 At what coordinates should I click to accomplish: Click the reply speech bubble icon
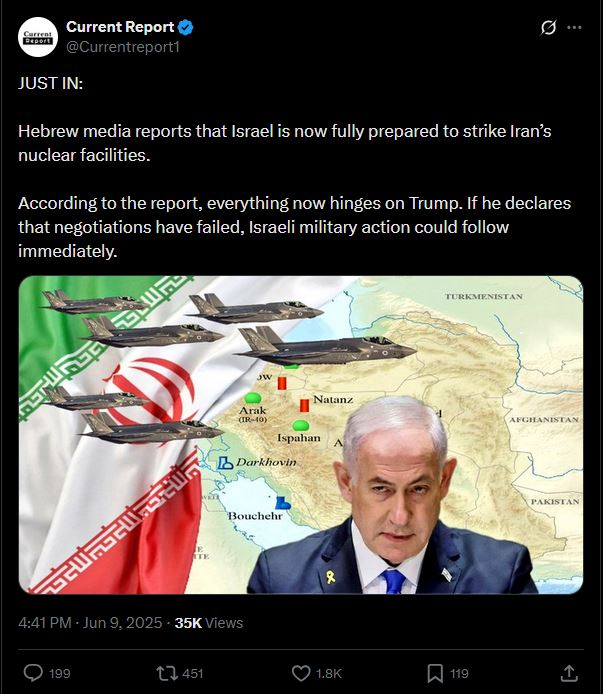click(33, 673)
